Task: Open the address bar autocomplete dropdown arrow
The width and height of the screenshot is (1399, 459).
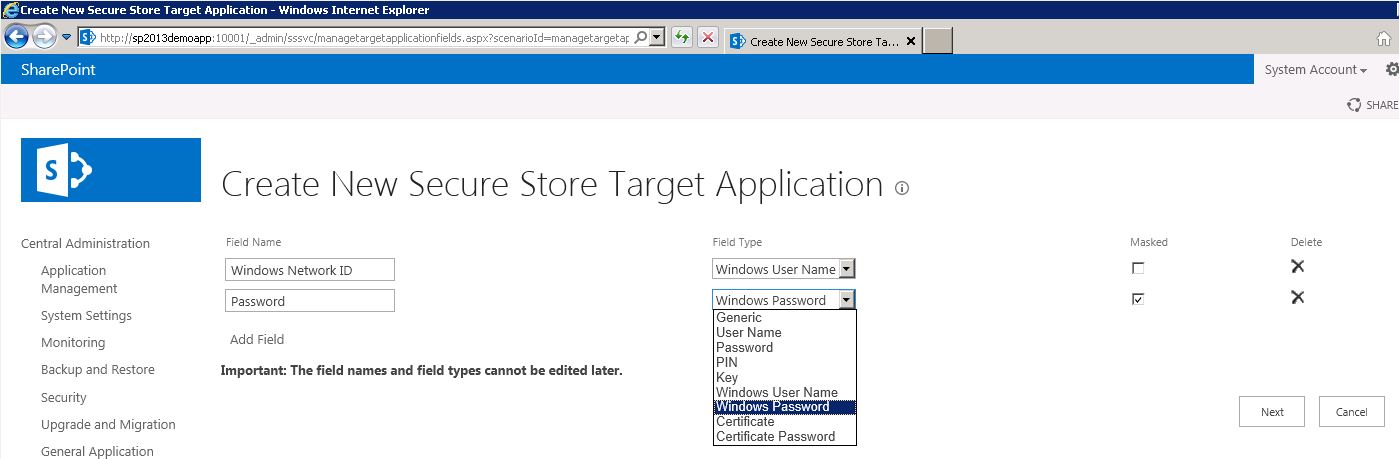Action: (657, 37)
